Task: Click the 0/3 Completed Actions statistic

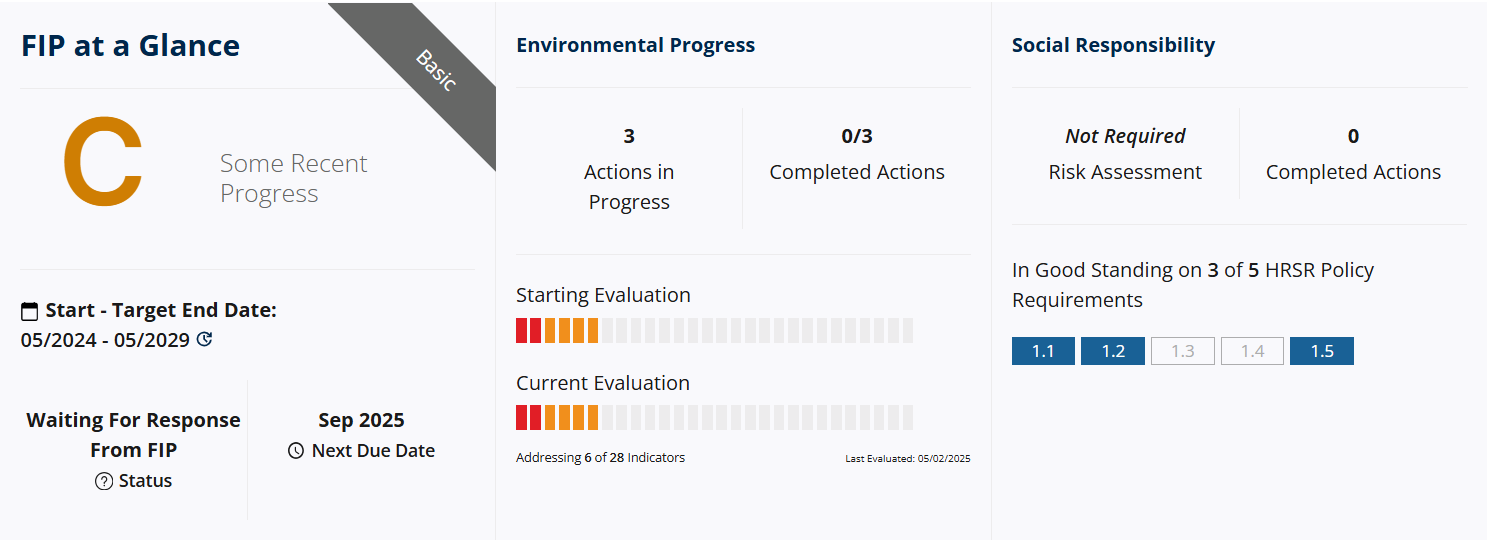Action: pos(857,155)
